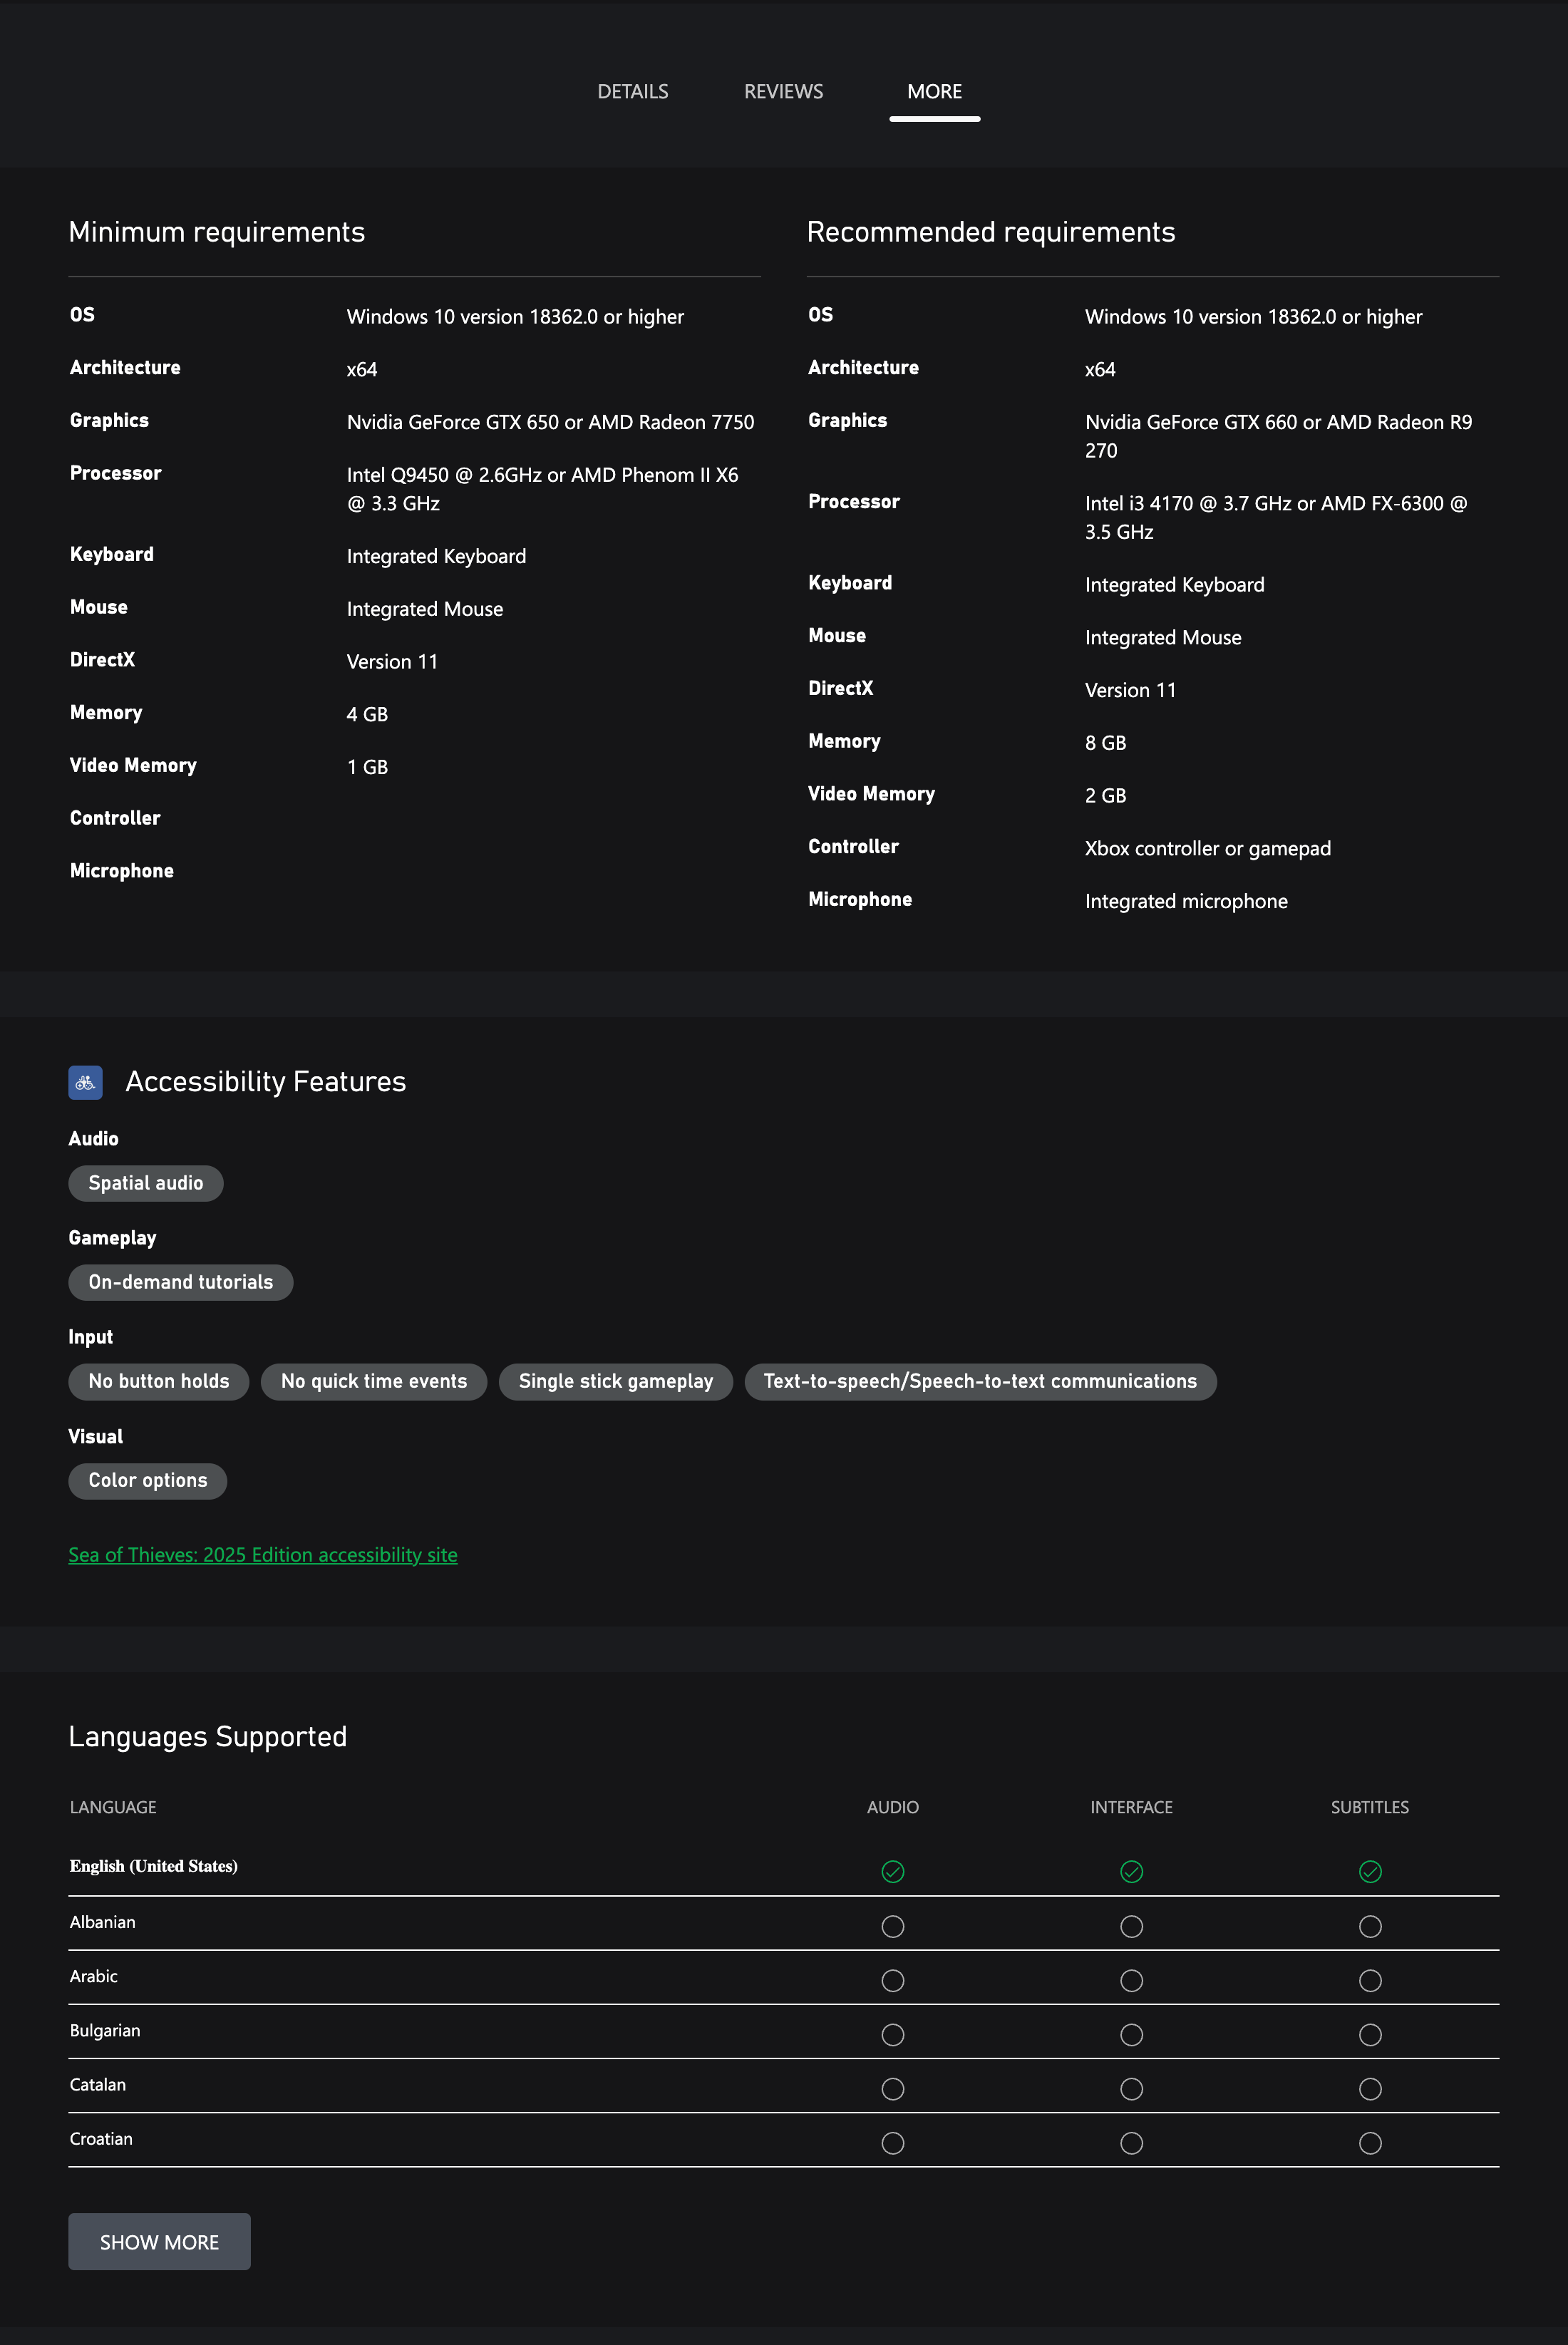1568x2345 pixels.
Task: Switch to the Details tab
Action: click(632, 92)
